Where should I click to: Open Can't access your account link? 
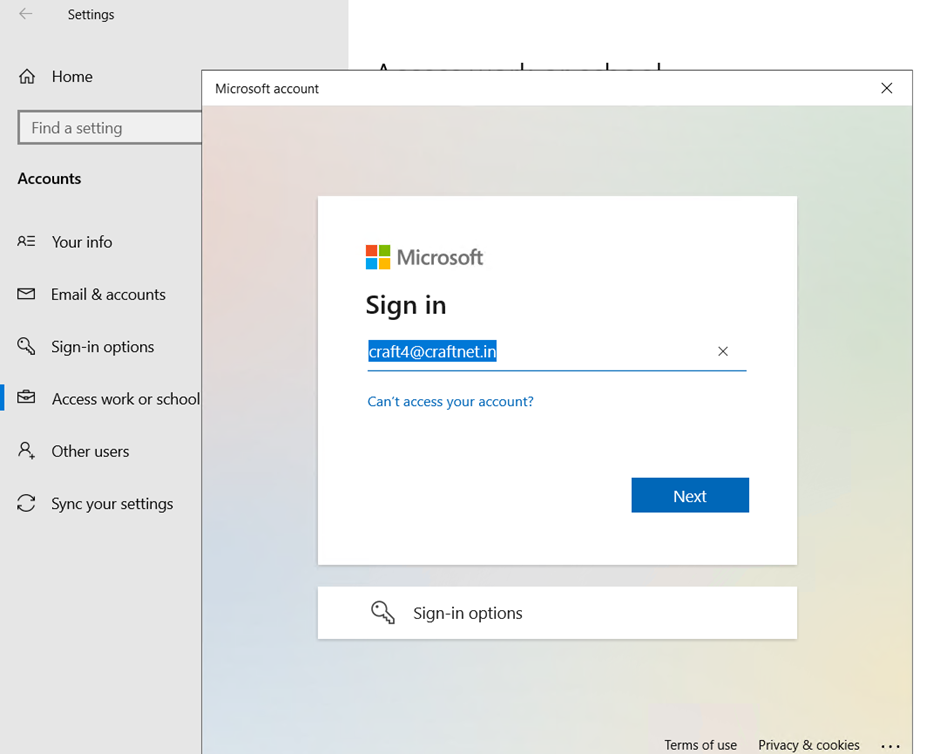tap(450, 401)
